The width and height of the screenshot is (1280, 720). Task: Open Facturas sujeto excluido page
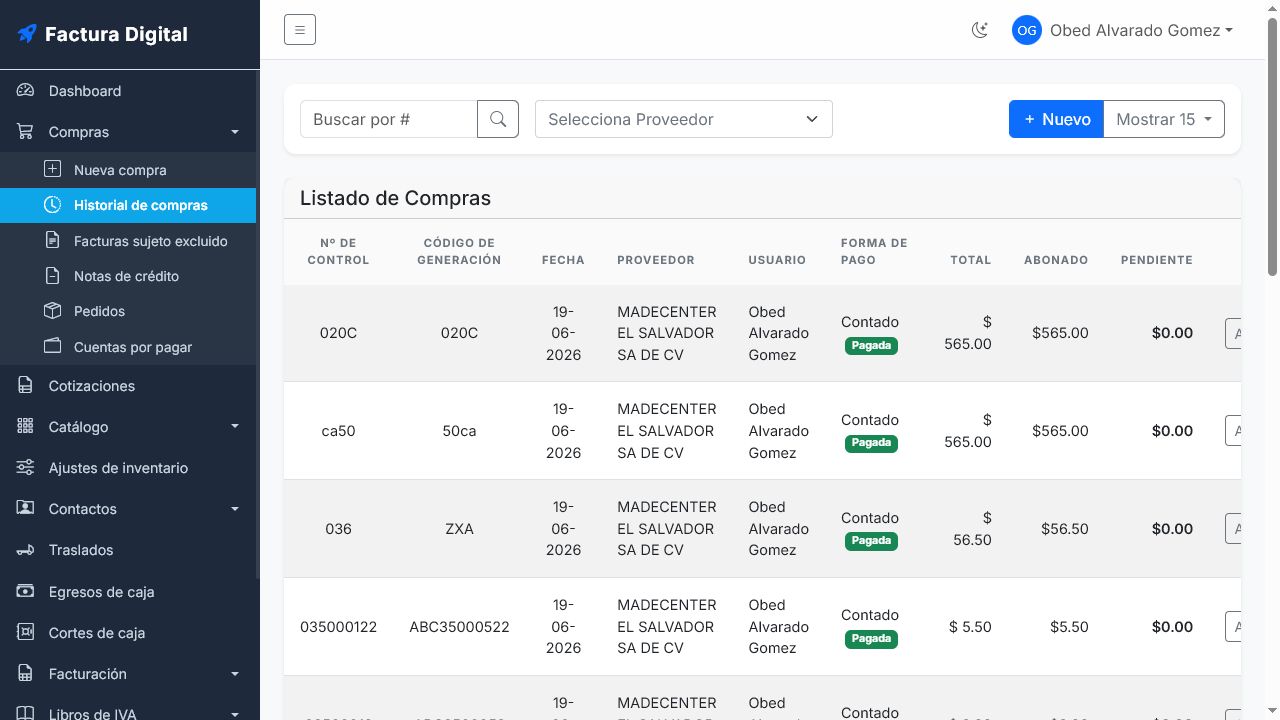pyautogui.click(x=128, y=241)
